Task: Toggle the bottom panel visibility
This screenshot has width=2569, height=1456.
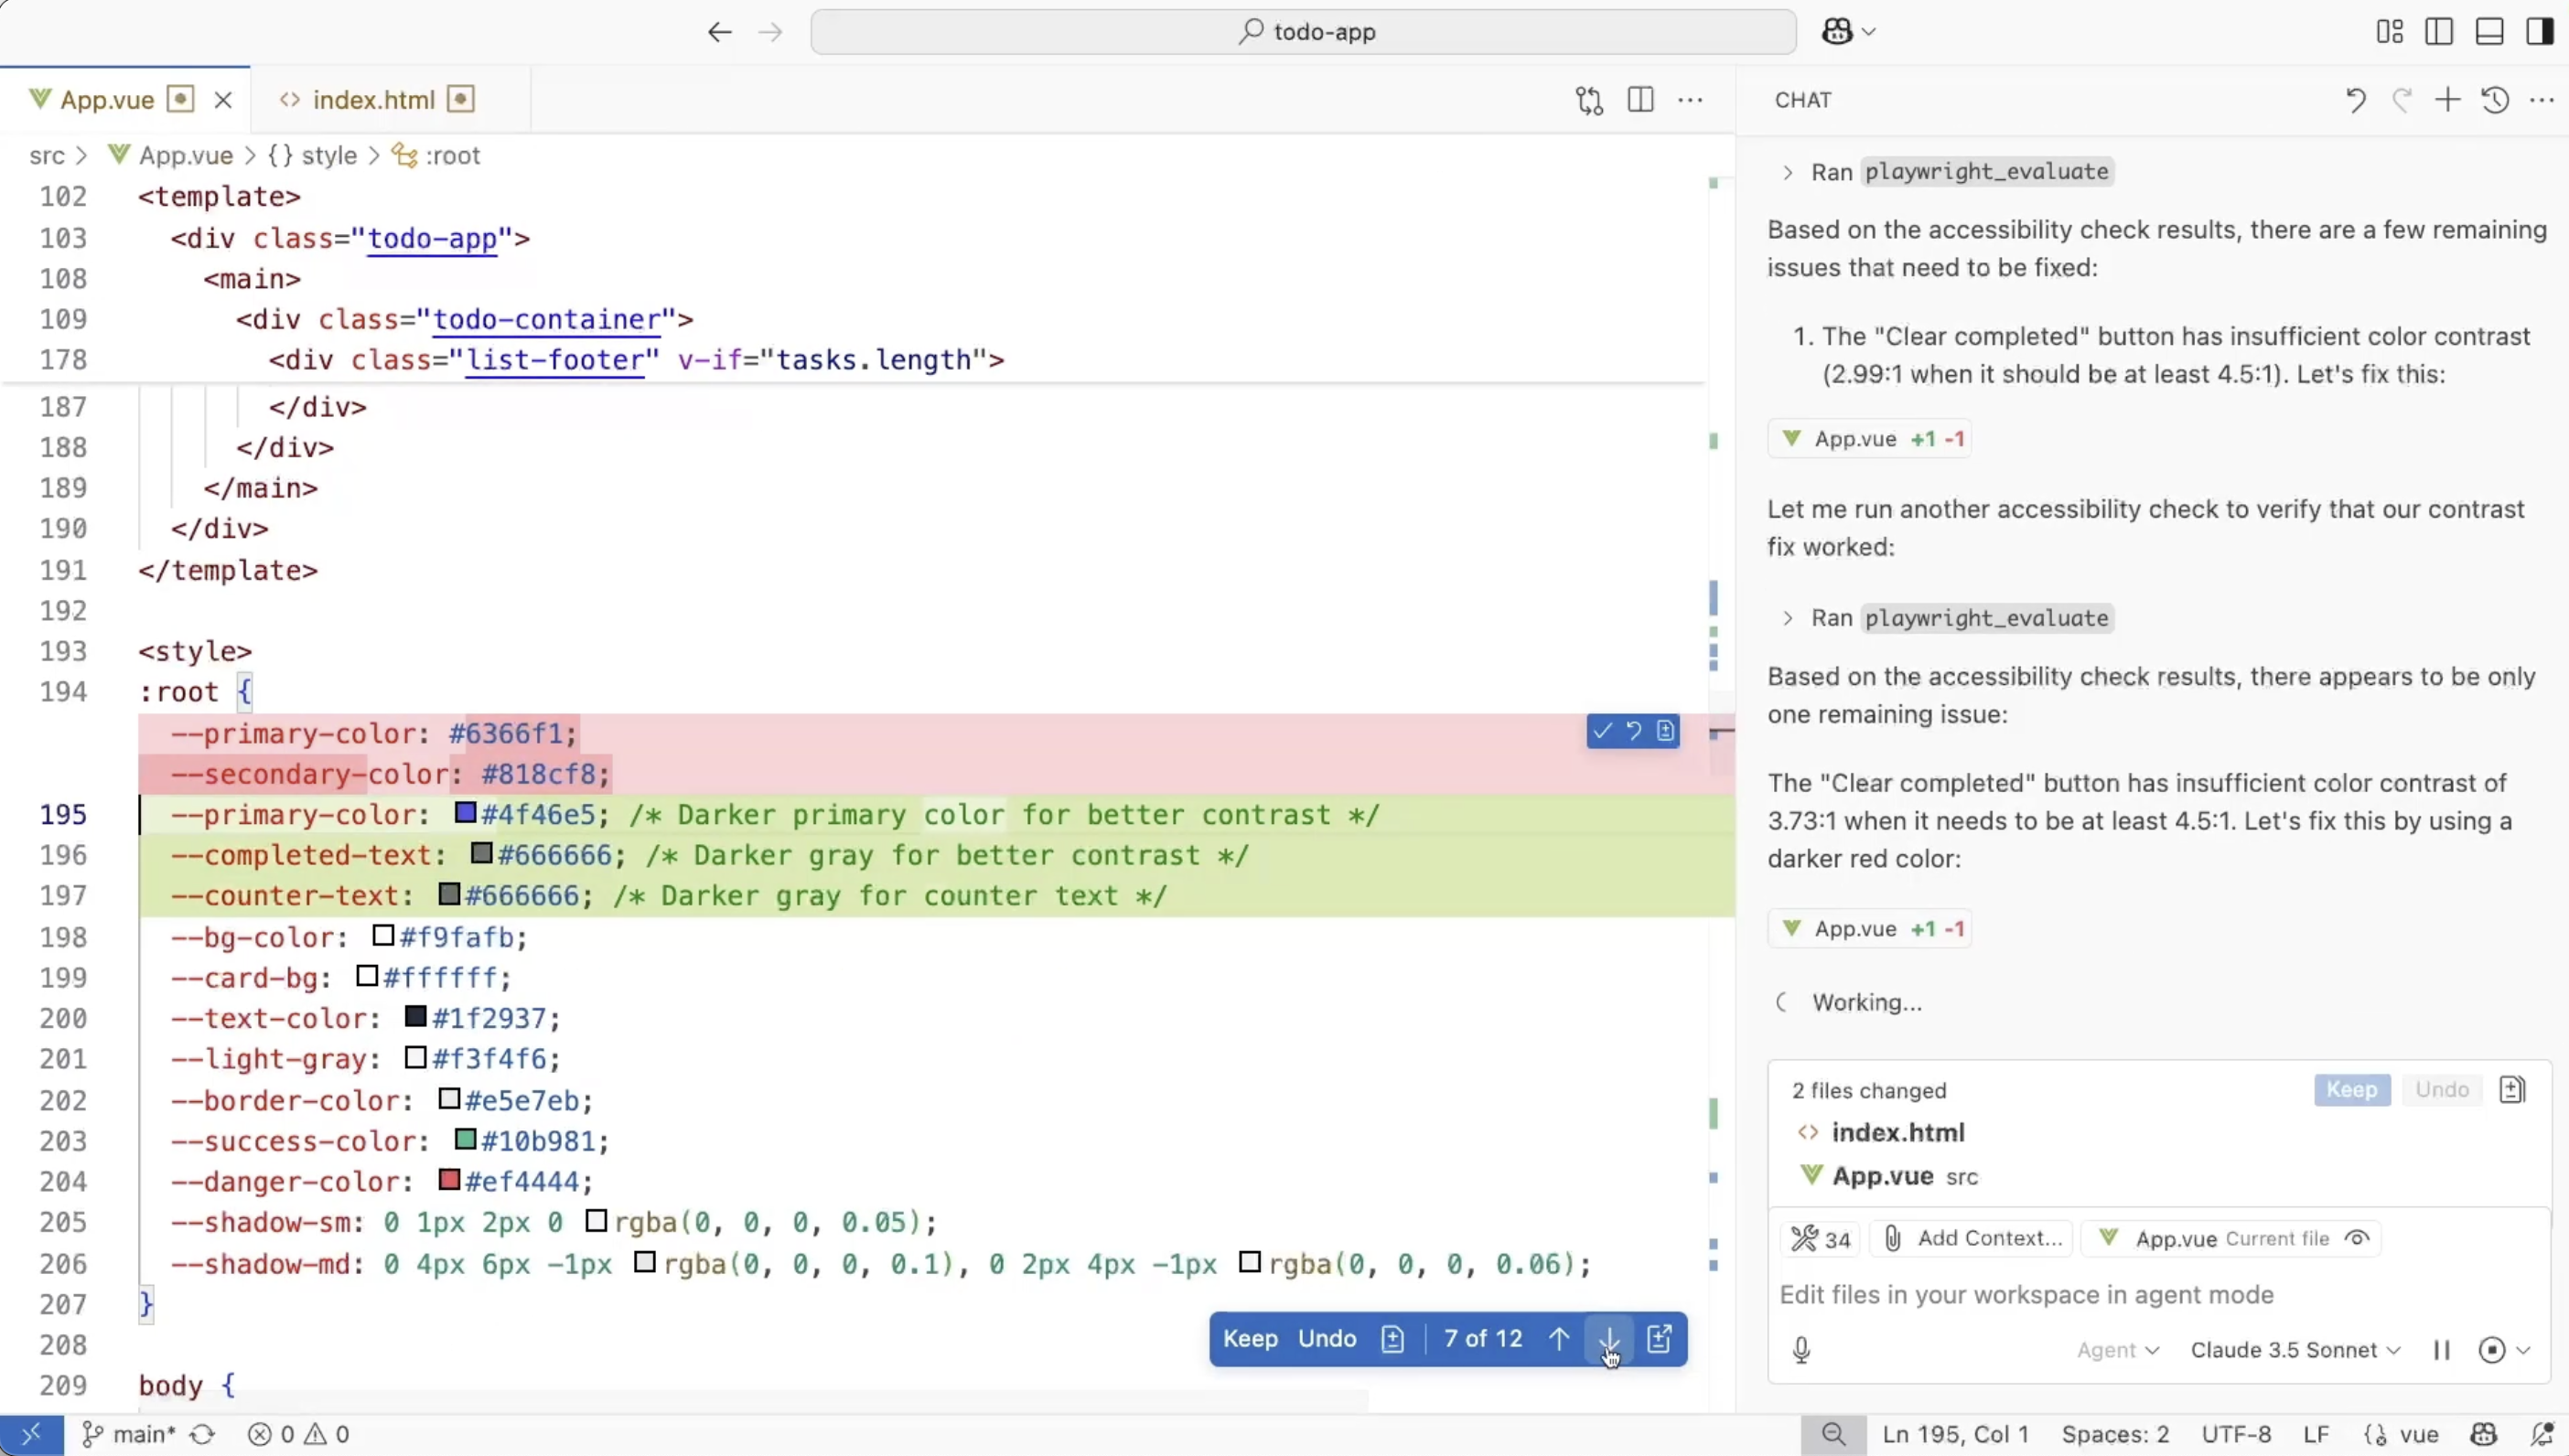Action: click(2489, 31)
